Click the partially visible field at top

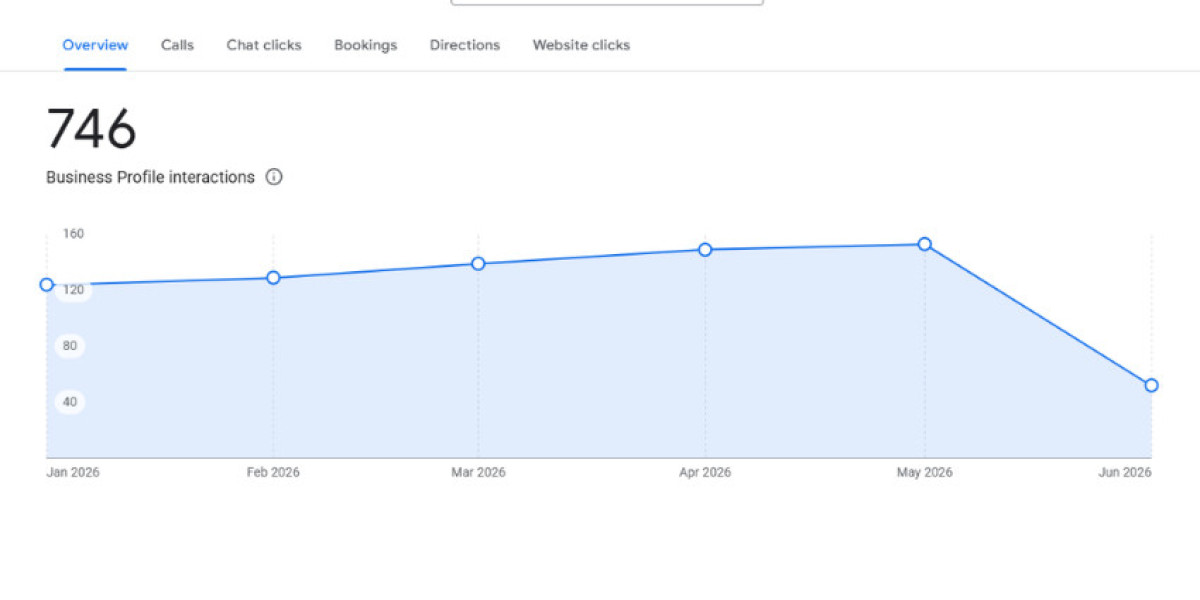(607, 2)
